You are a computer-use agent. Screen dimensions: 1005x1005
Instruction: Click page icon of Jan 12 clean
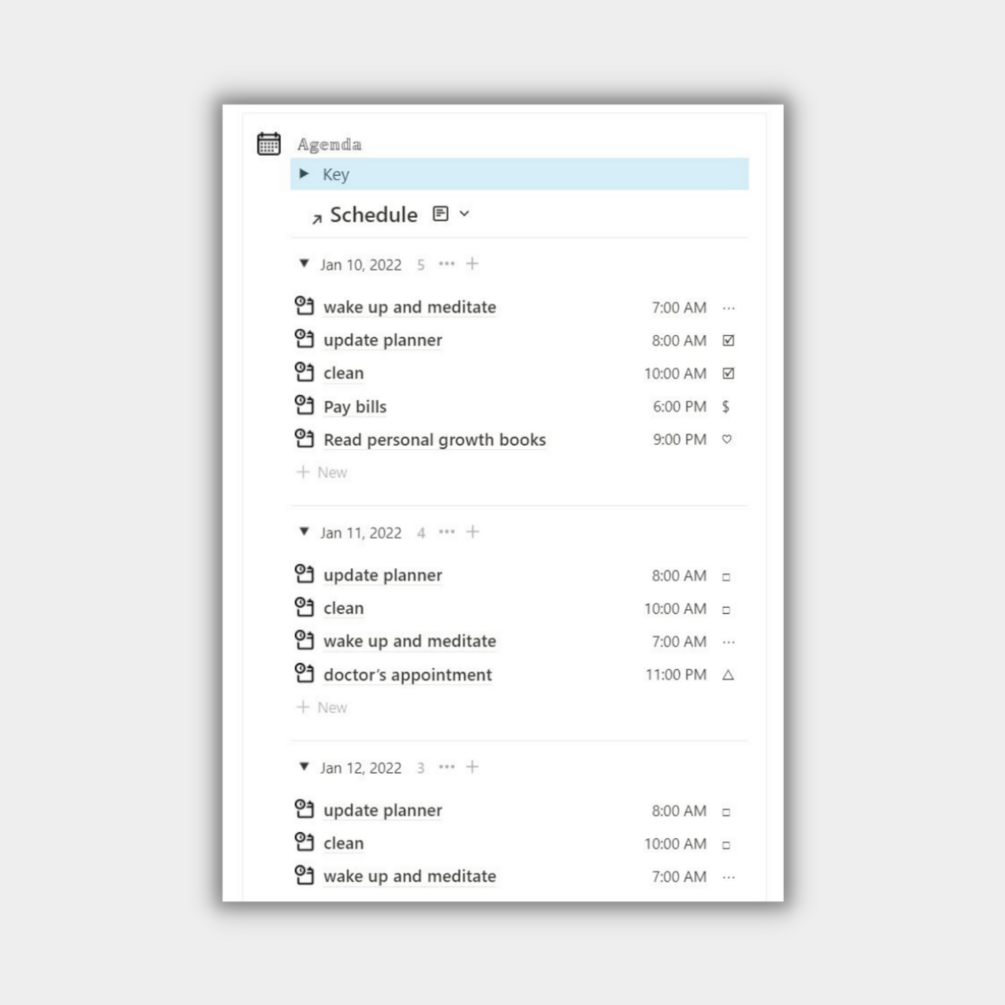pos(304,842)
